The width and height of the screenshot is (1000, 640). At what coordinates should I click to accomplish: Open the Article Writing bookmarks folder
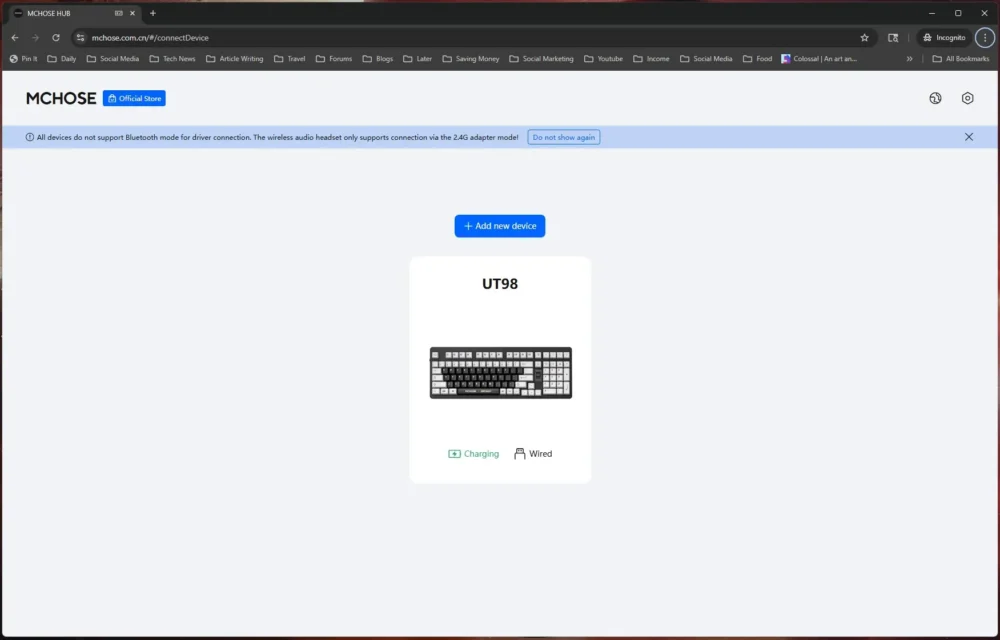point(235,59)
